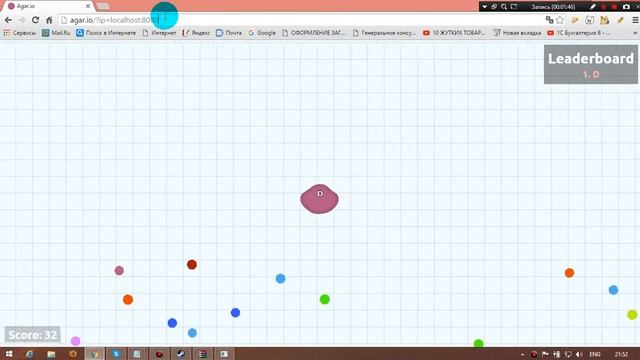Open the Новая вкладка bookmark
The width and height of the screenshot is (640, 360).
pyautogui.click(x=517, y=33)
